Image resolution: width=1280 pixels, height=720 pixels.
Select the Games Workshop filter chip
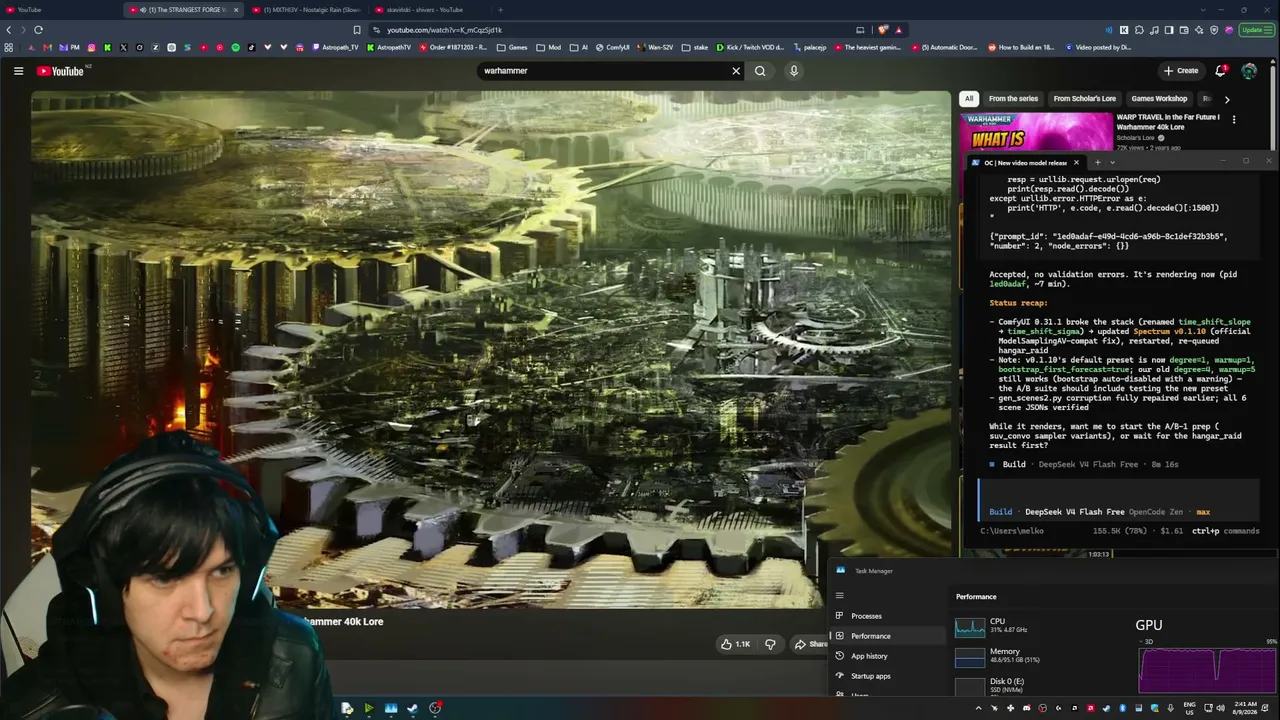[1159, 99]
